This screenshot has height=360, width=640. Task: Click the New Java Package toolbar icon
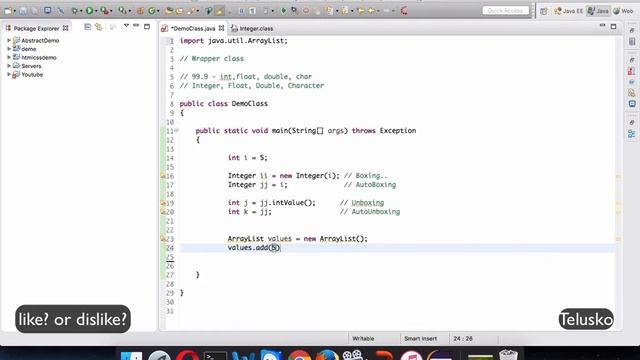pos(140,11)
